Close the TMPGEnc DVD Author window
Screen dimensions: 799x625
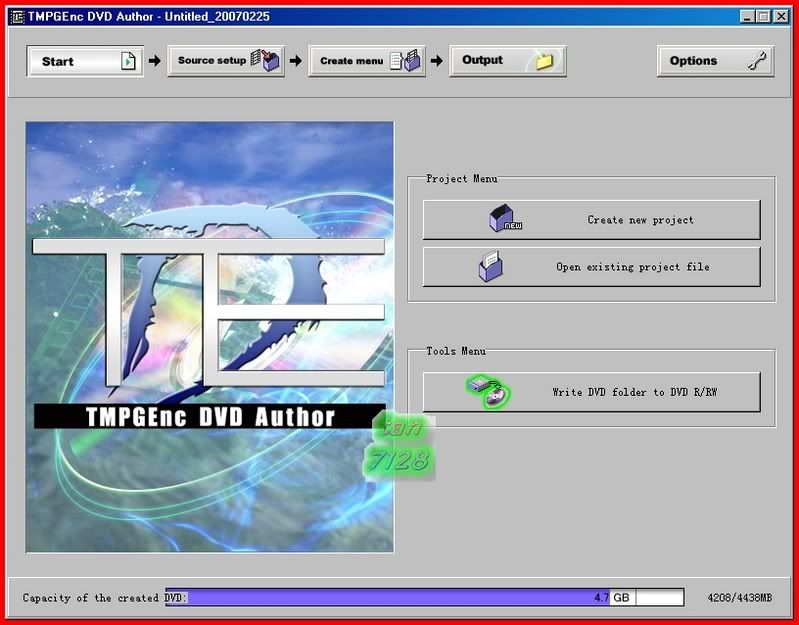coord(781,17)
